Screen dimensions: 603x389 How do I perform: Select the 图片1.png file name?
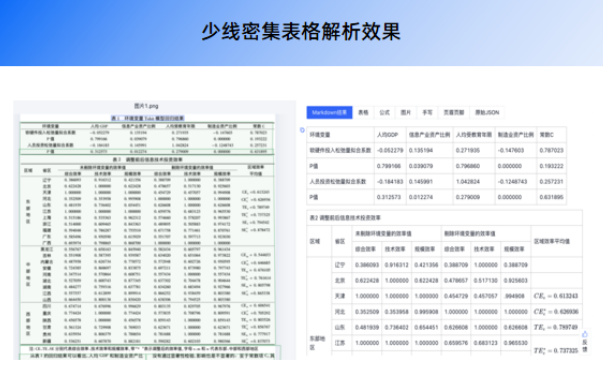[146, 106]
